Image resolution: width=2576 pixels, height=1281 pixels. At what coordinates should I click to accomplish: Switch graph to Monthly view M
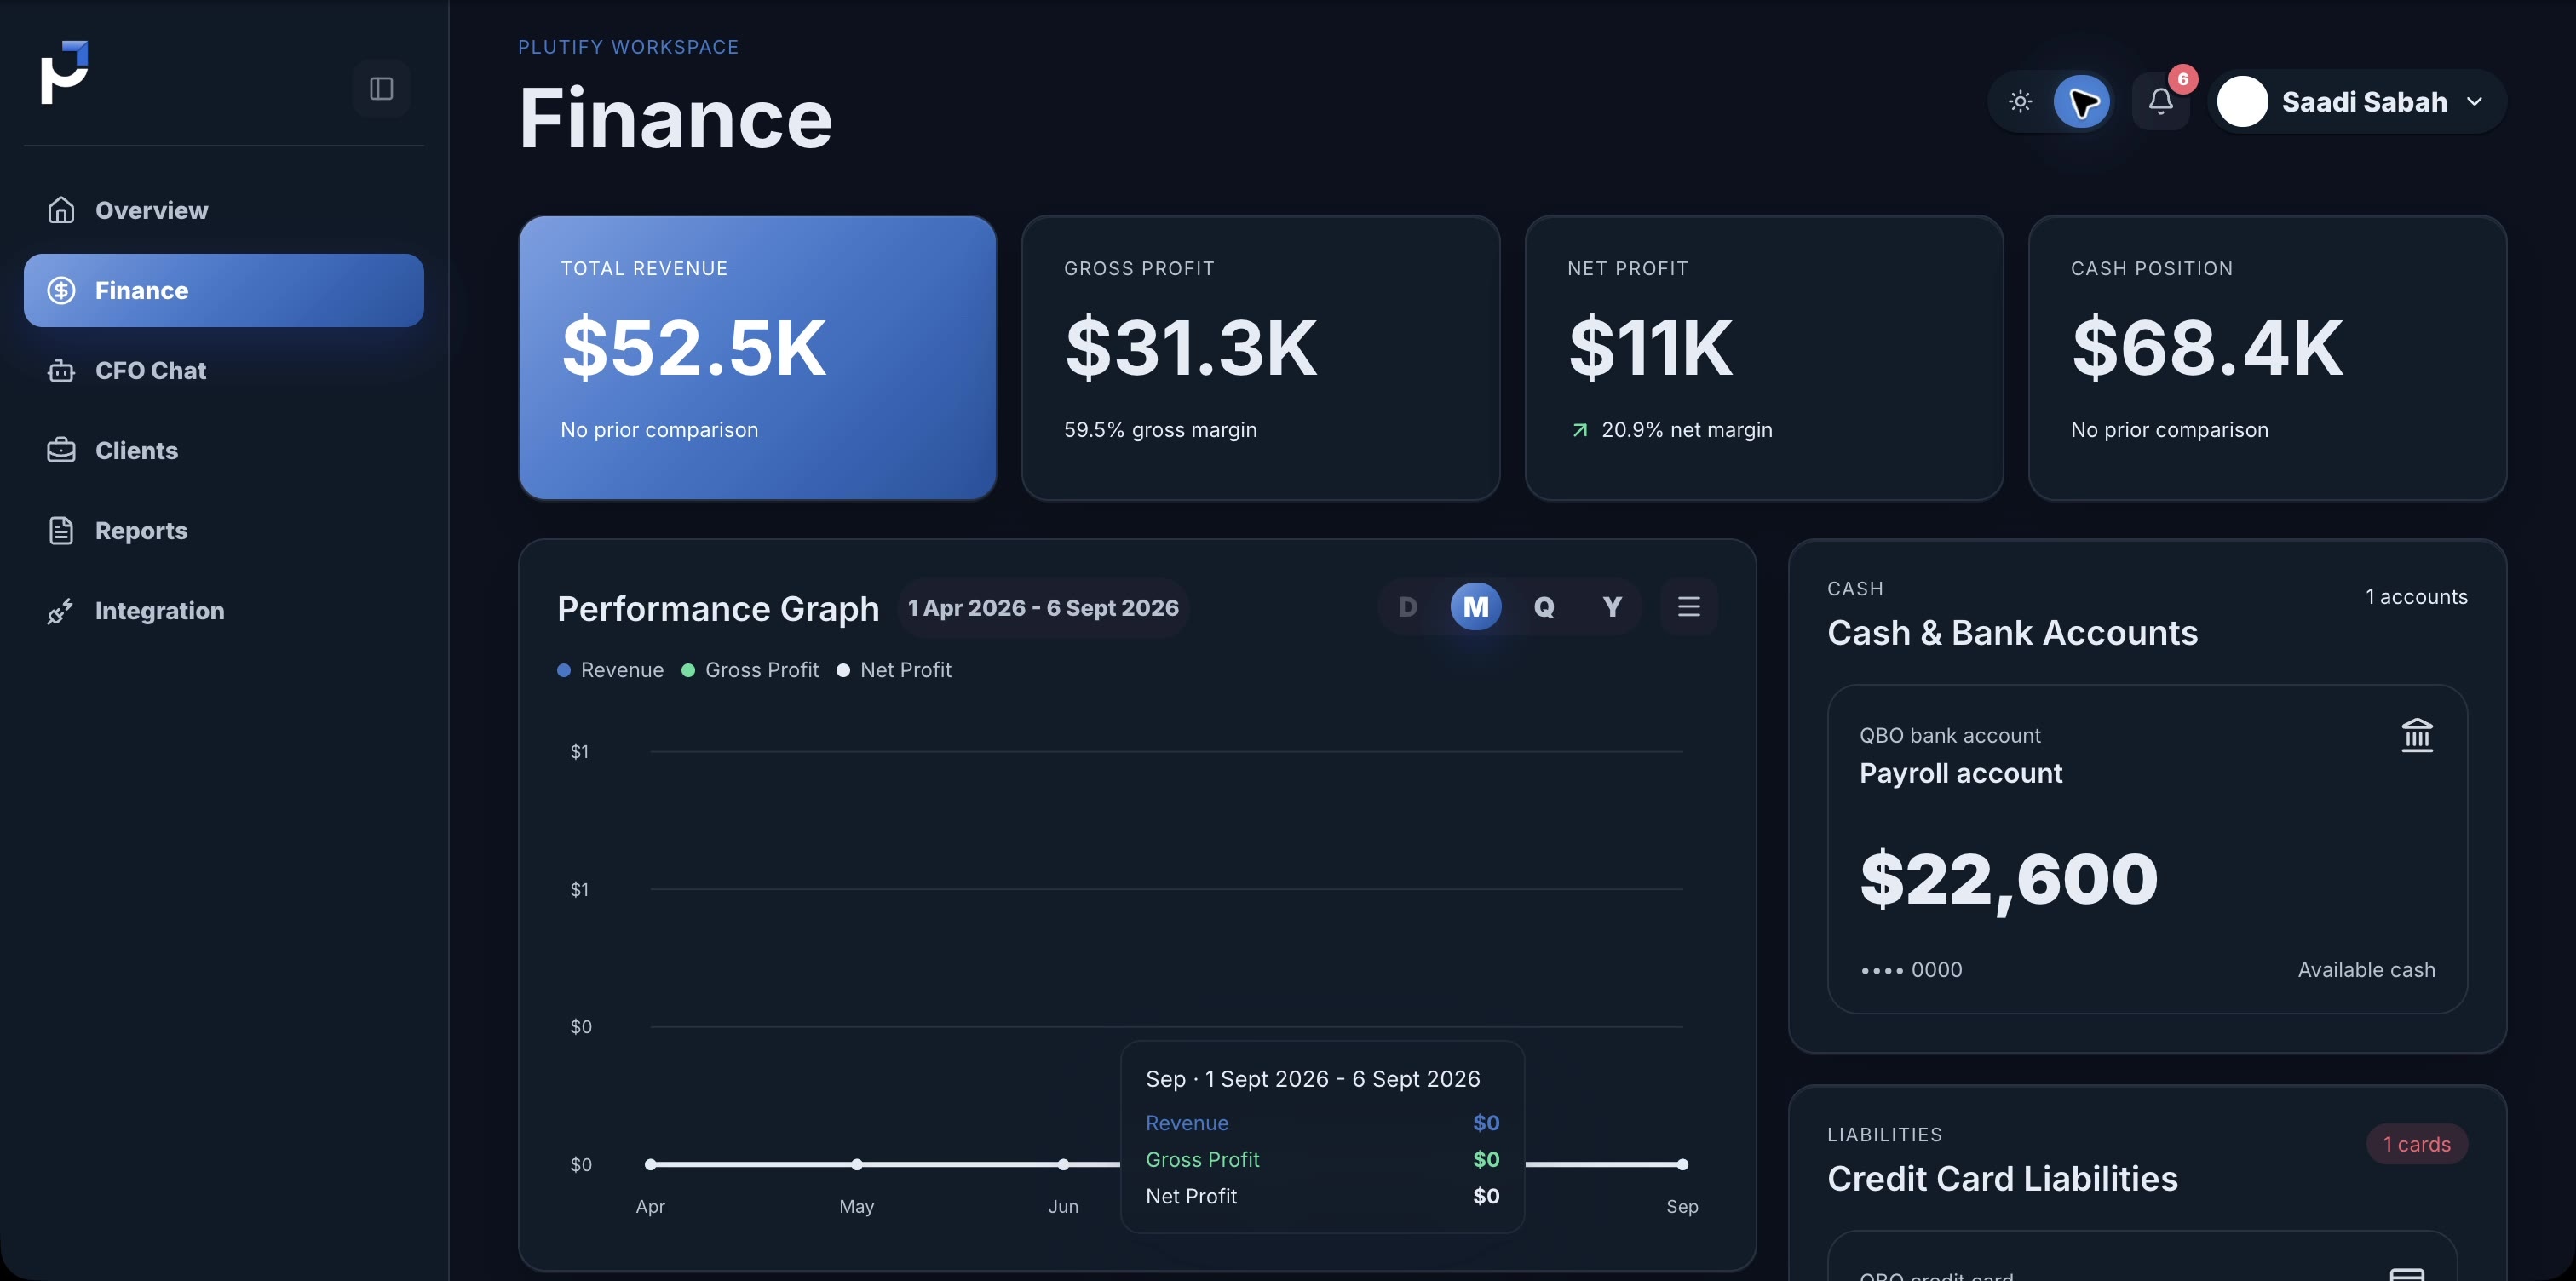1475,606
